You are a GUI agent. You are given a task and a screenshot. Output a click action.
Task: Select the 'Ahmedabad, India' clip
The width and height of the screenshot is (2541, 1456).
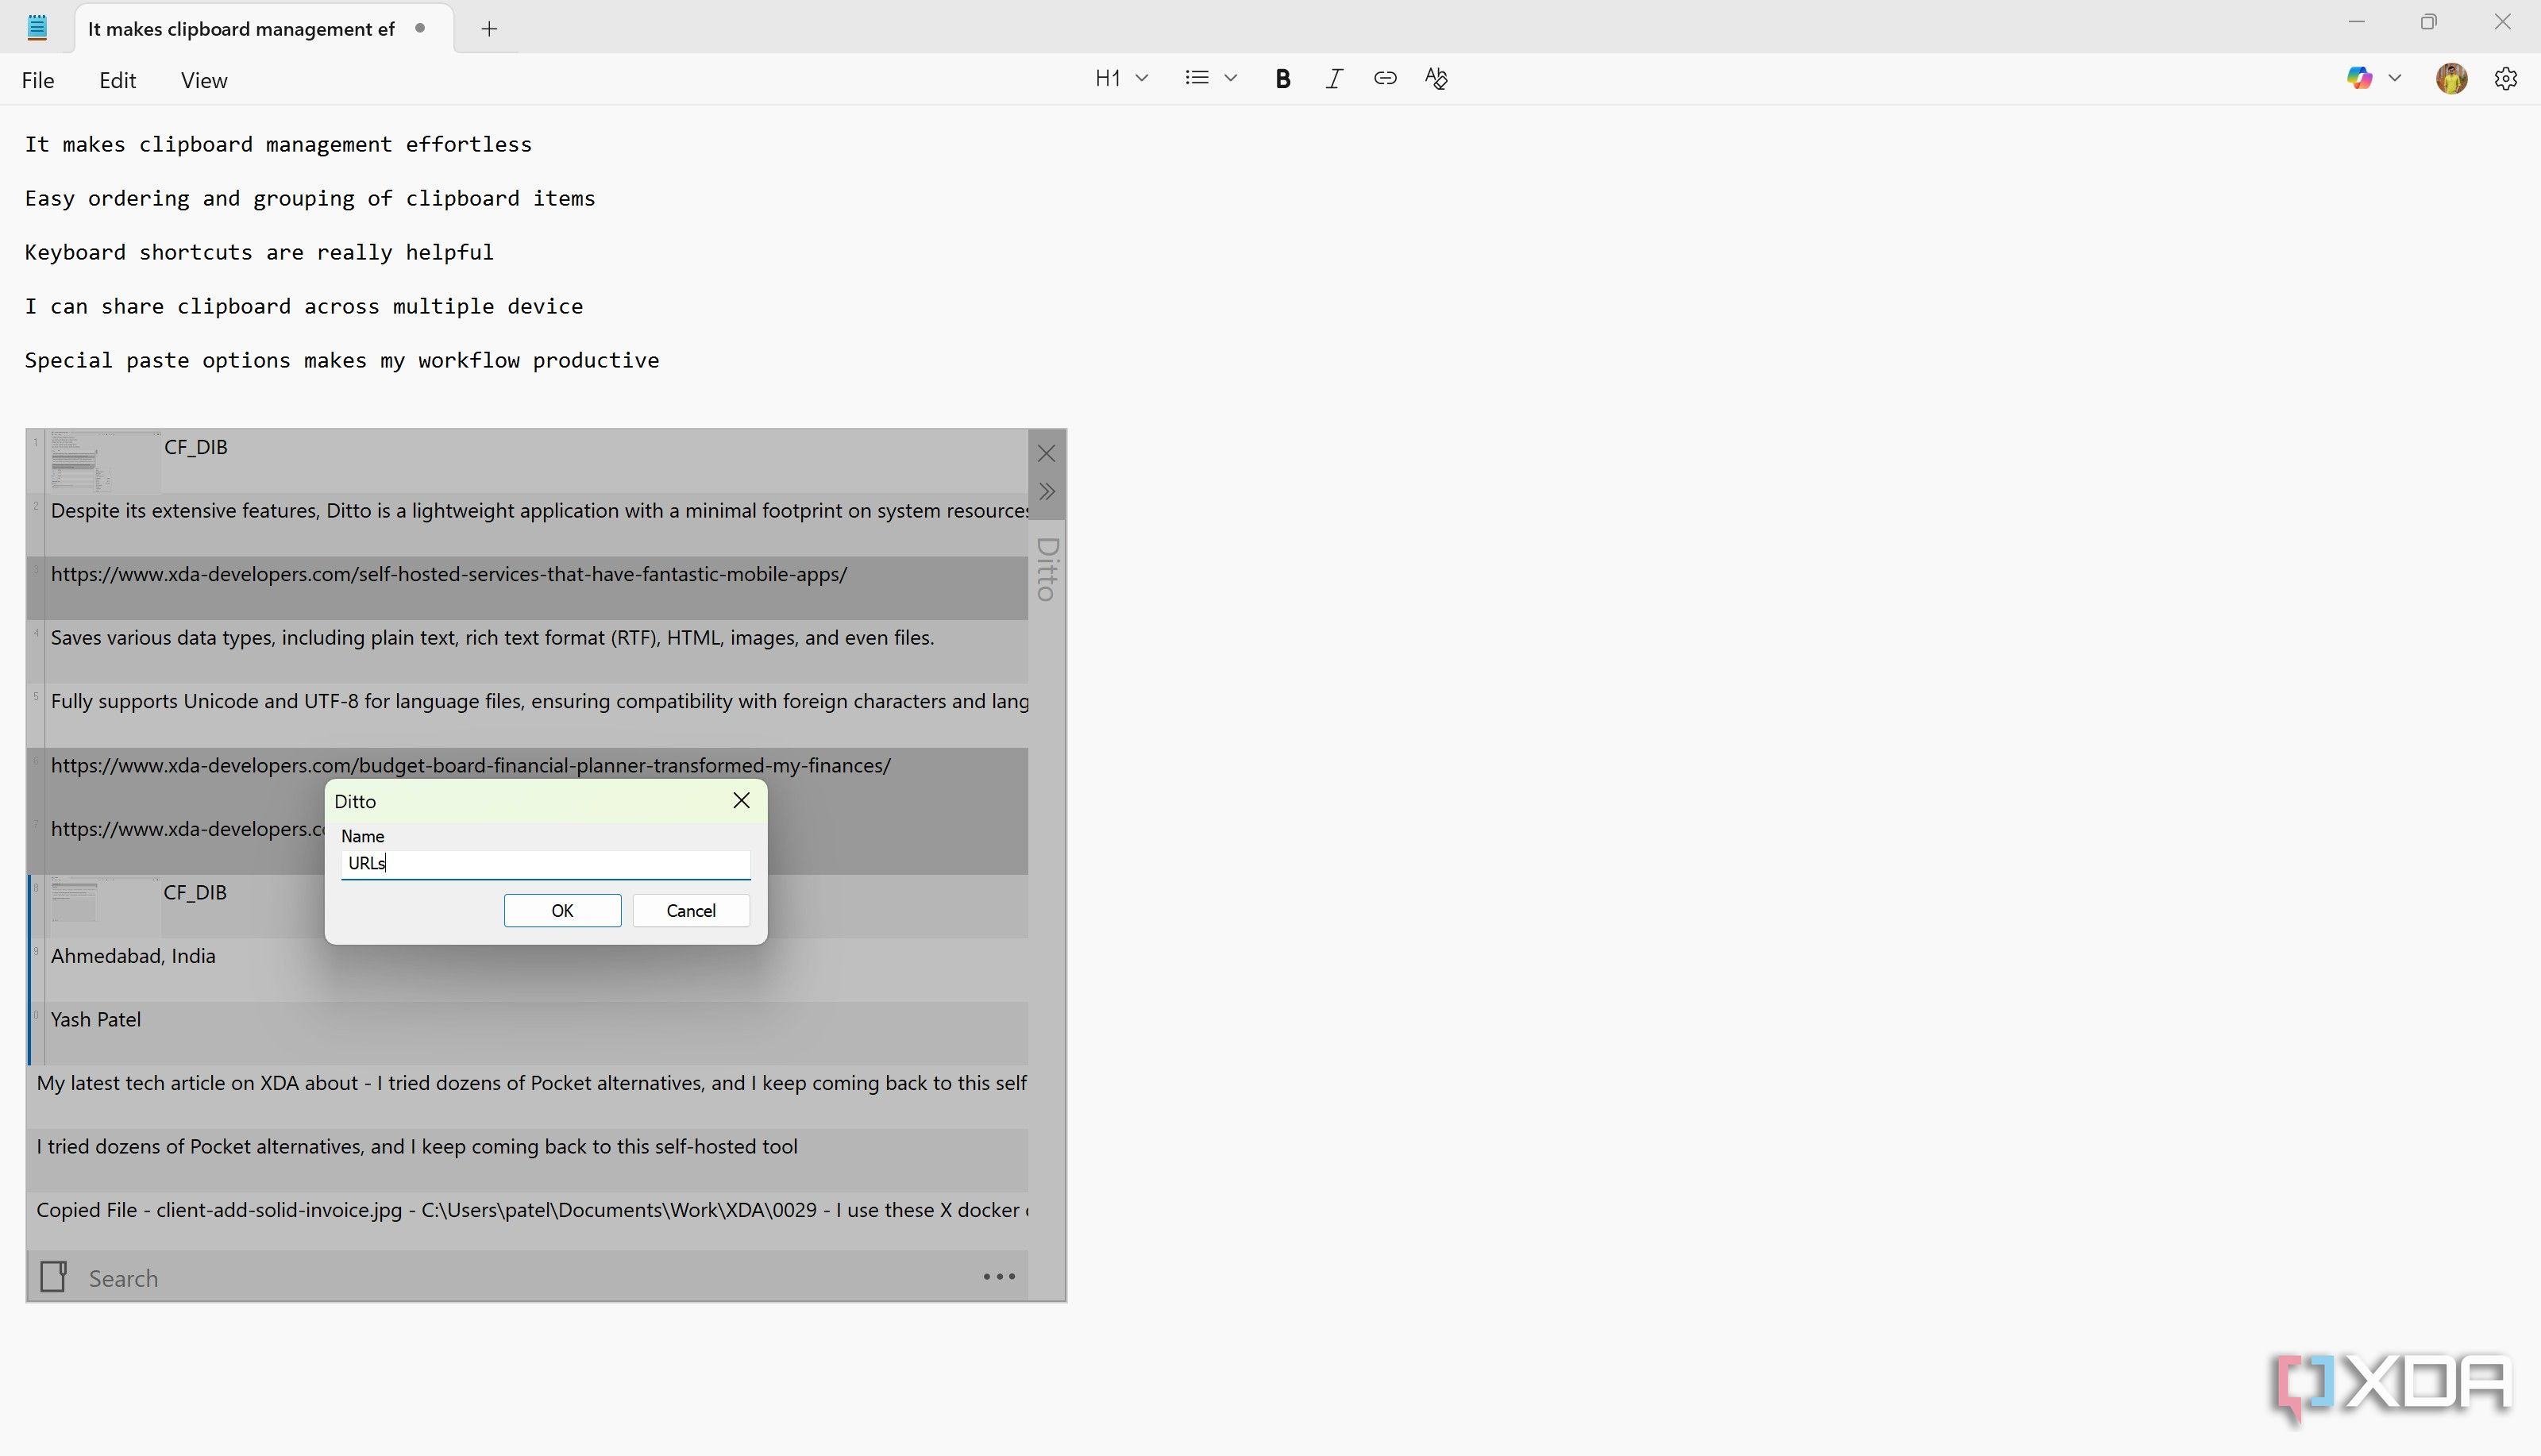coord(529,970)
